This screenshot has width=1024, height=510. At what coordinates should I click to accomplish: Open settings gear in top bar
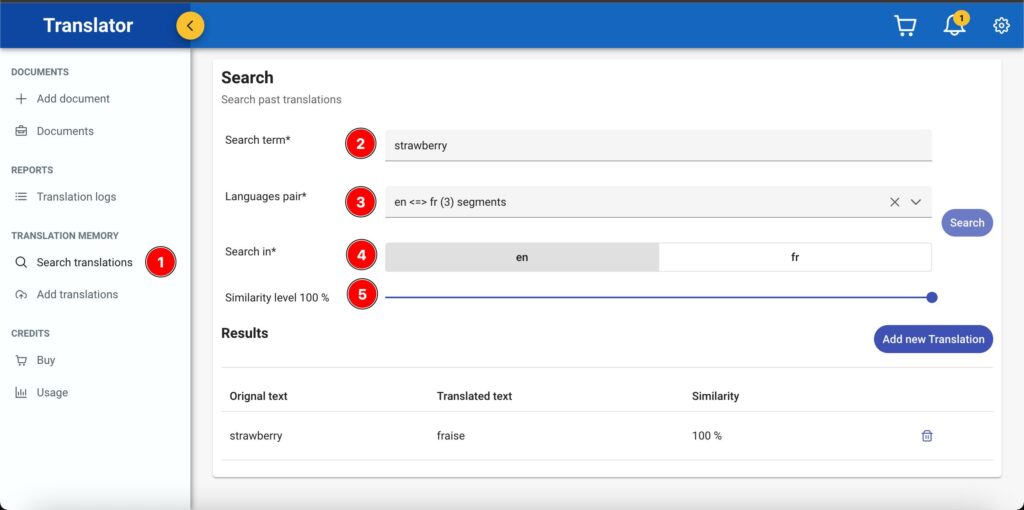[1001, 26]
